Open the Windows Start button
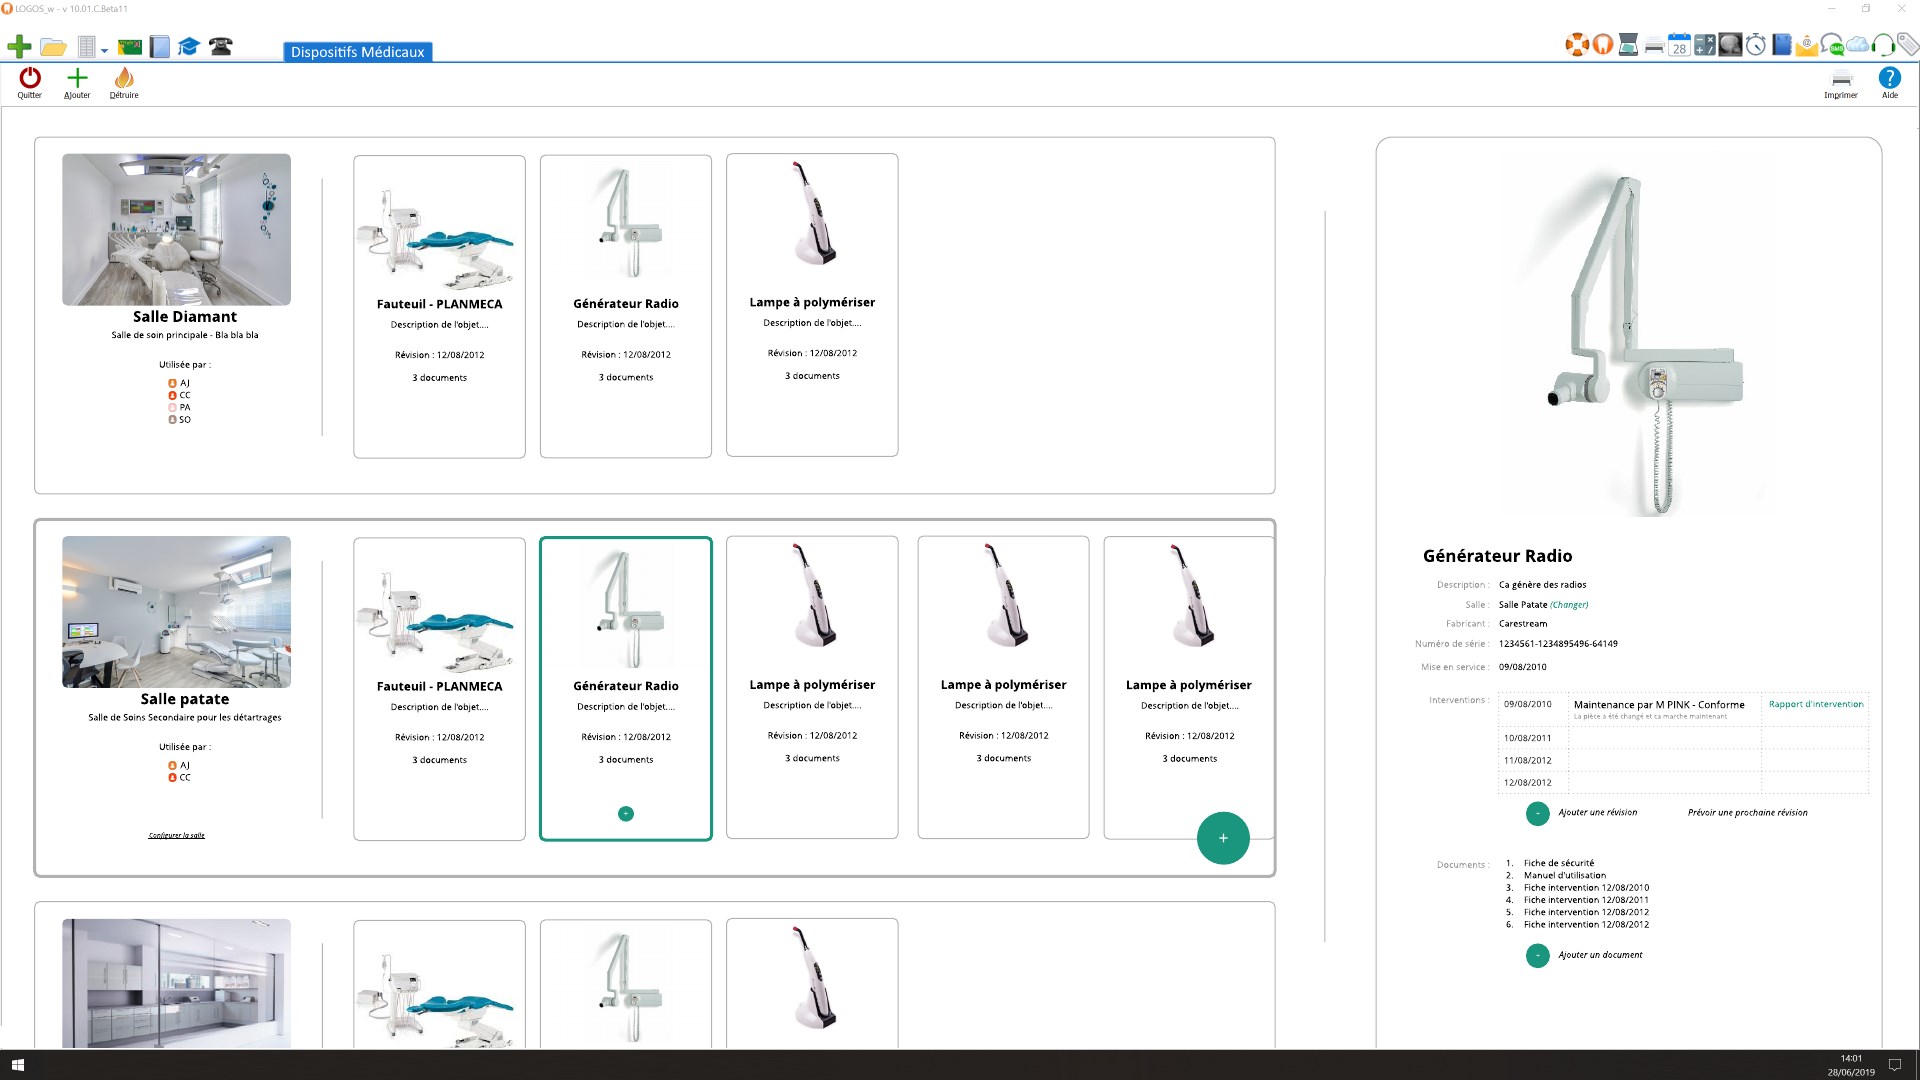Viewport: 1920px width, 1080px height. coord(17,1065)
